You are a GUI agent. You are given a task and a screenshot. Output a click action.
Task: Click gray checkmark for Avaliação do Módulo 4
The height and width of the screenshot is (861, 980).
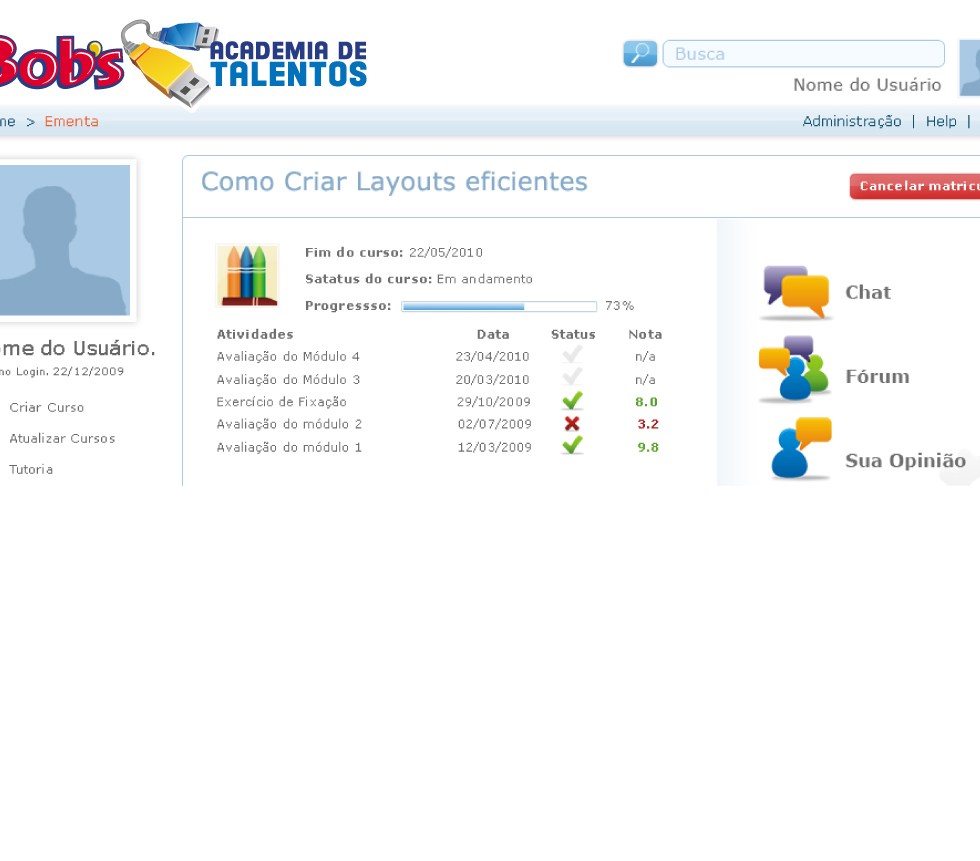tap(572, 355)
